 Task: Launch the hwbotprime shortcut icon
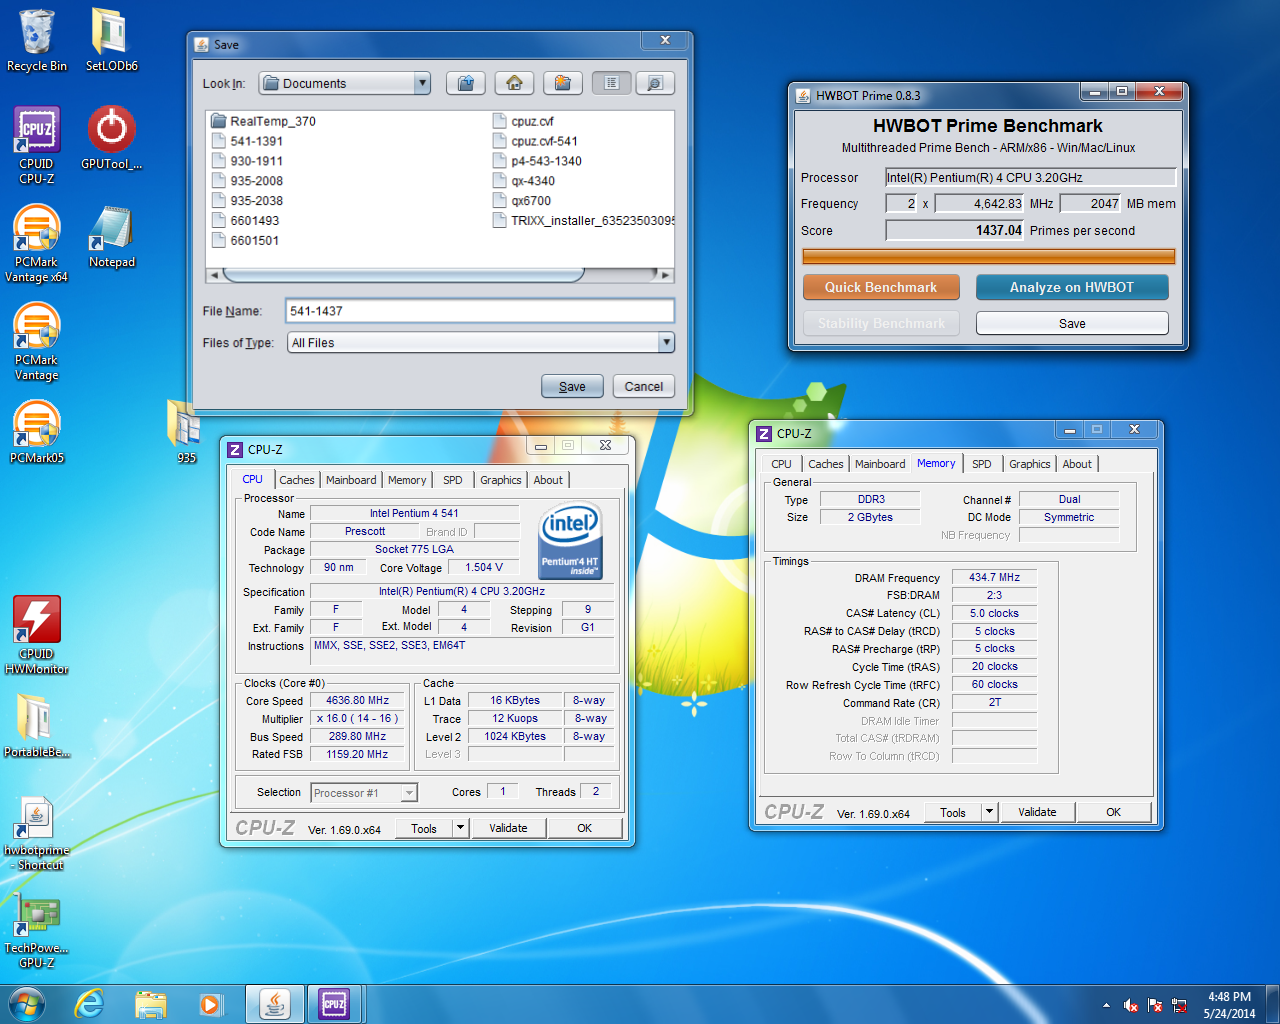(37, 832)
